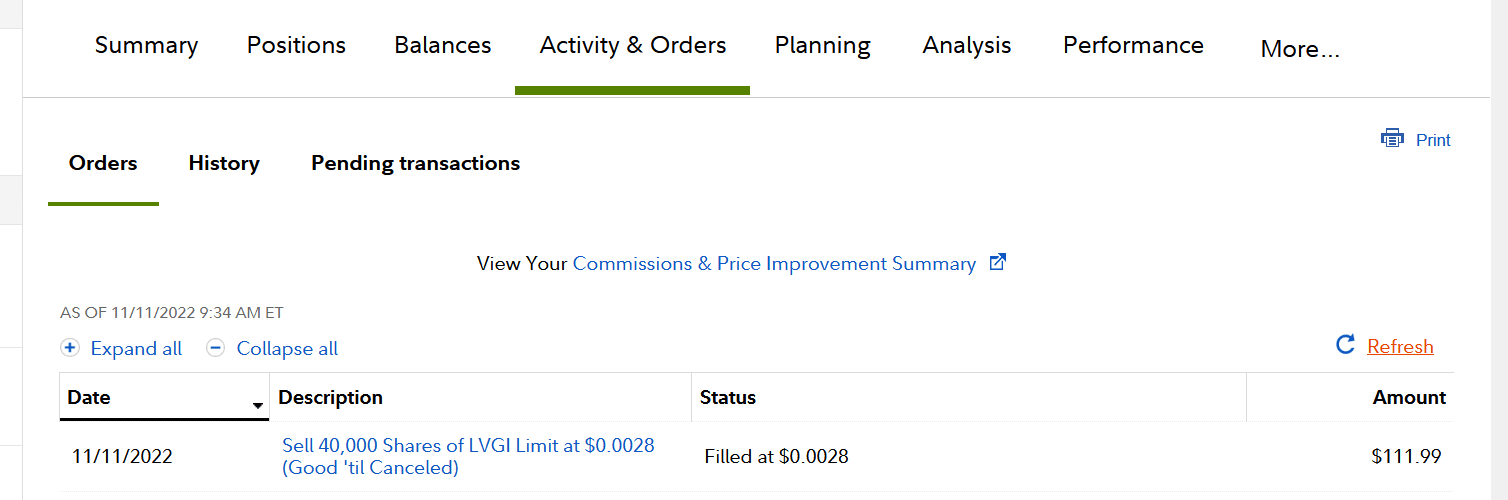Collapse all orders via Collapse all link
This screenshot has height=500, width=1508.
click(x=287, y=349)
